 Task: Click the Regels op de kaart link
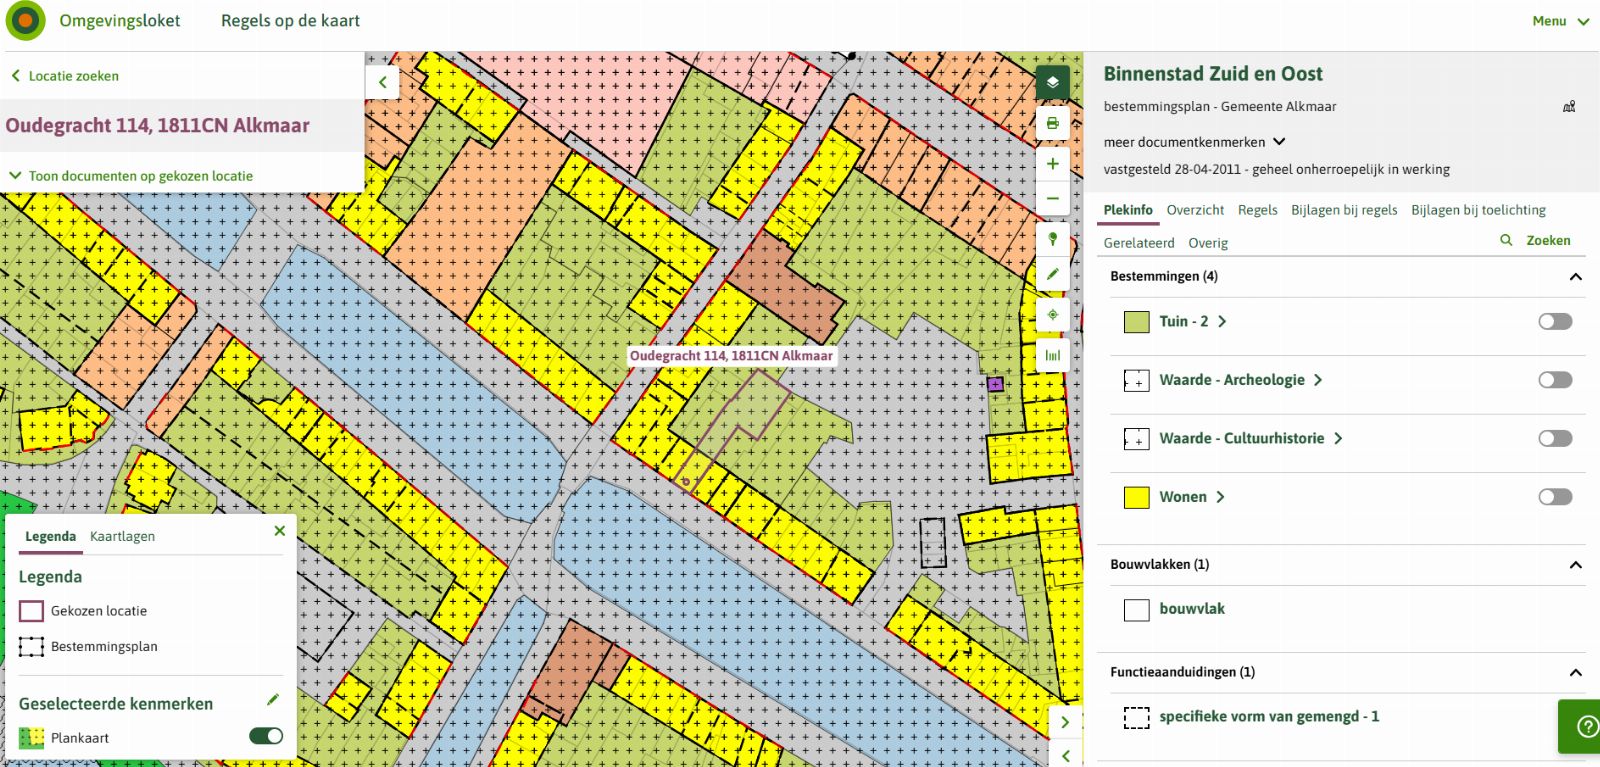pyautogui.click(x=290, y=21)
